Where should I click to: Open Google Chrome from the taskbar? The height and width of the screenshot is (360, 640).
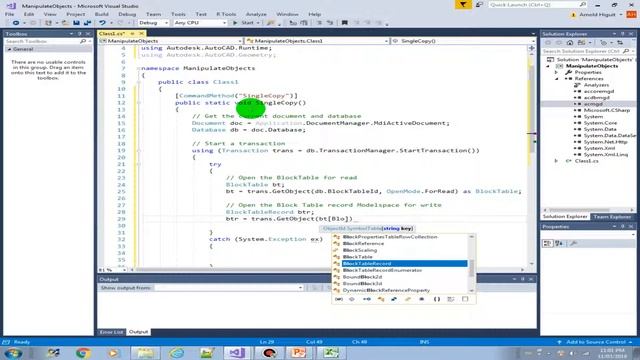coord(83,353)
